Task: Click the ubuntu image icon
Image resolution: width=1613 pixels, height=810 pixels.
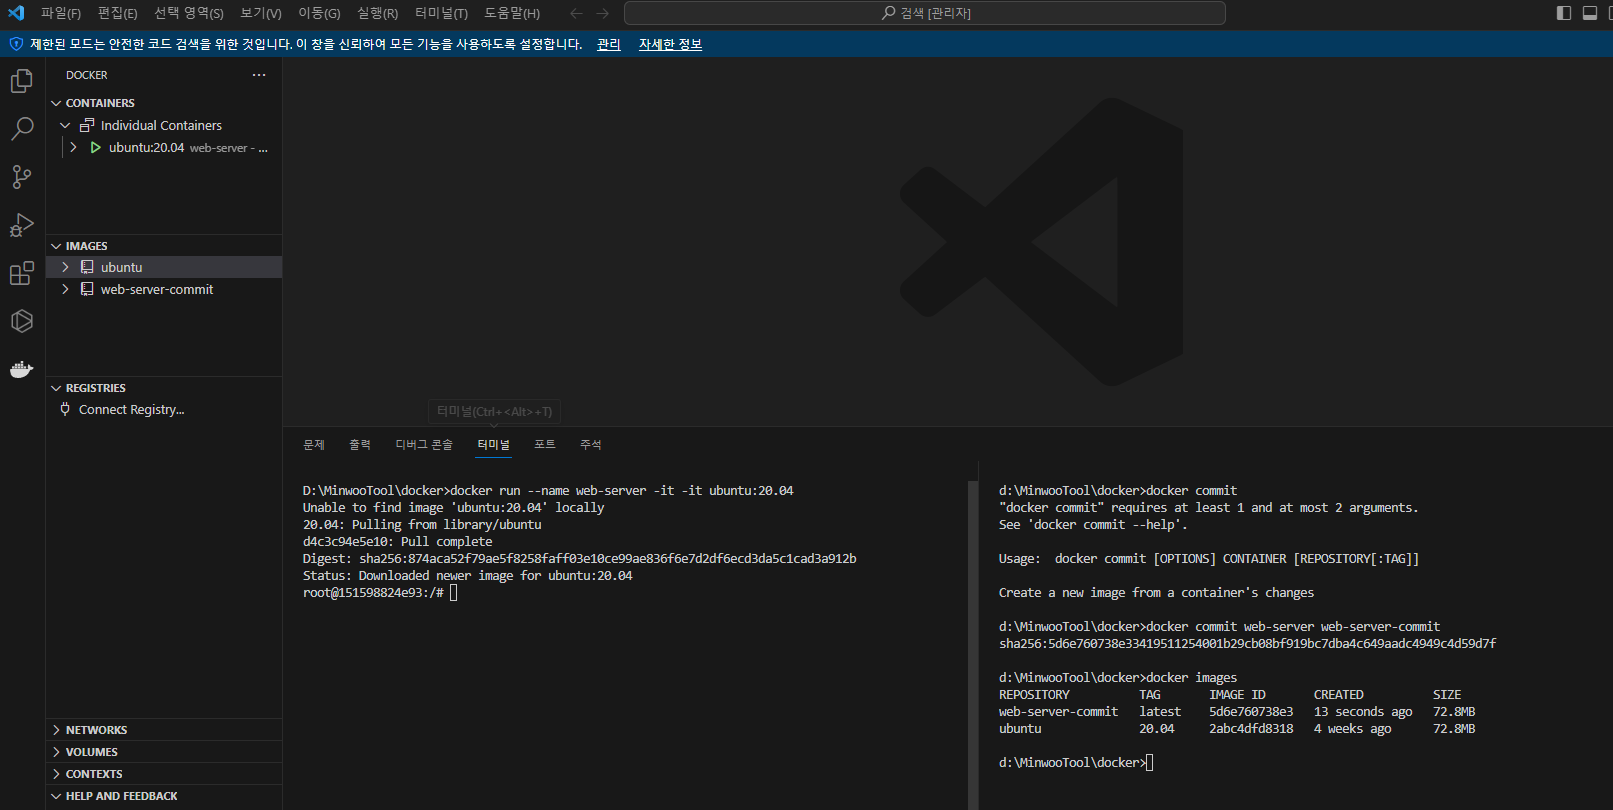Action: pyautogui.click(x=87, y=267)
